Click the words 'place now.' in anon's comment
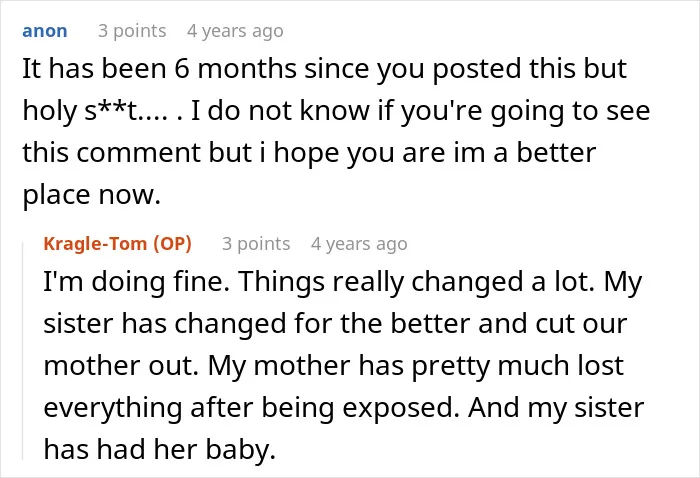 (x=92, y=195)
